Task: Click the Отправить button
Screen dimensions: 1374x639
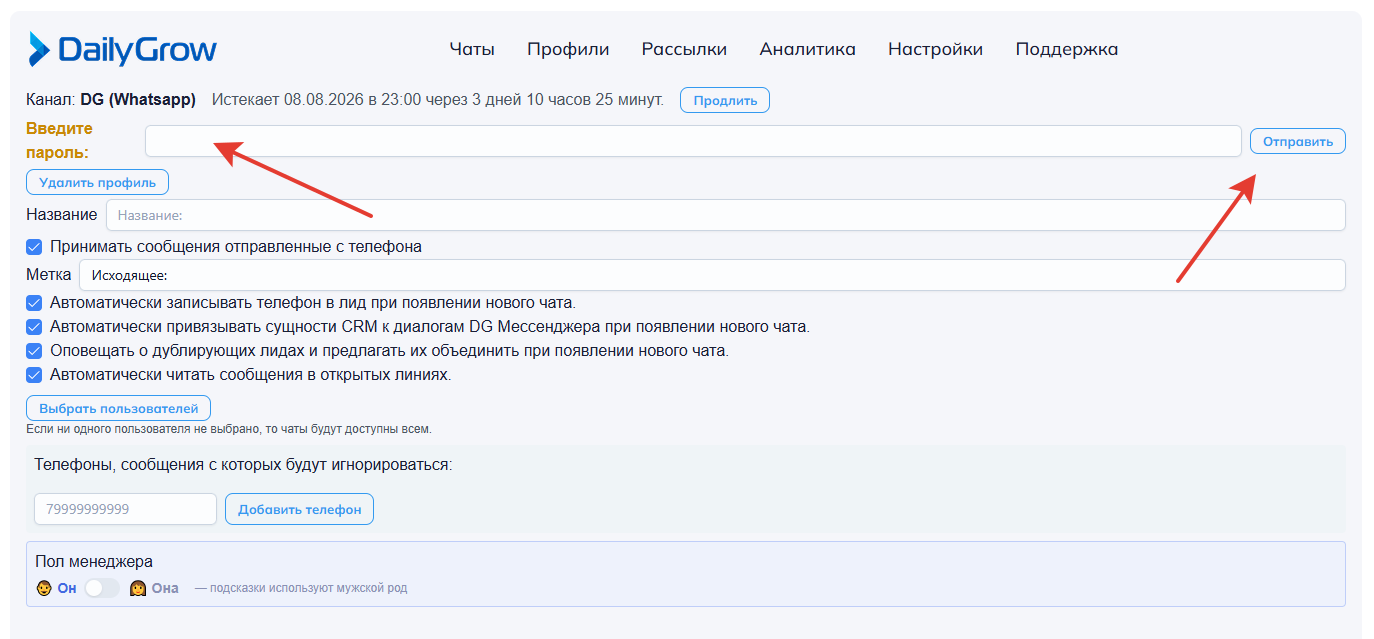Action: 1297,141
